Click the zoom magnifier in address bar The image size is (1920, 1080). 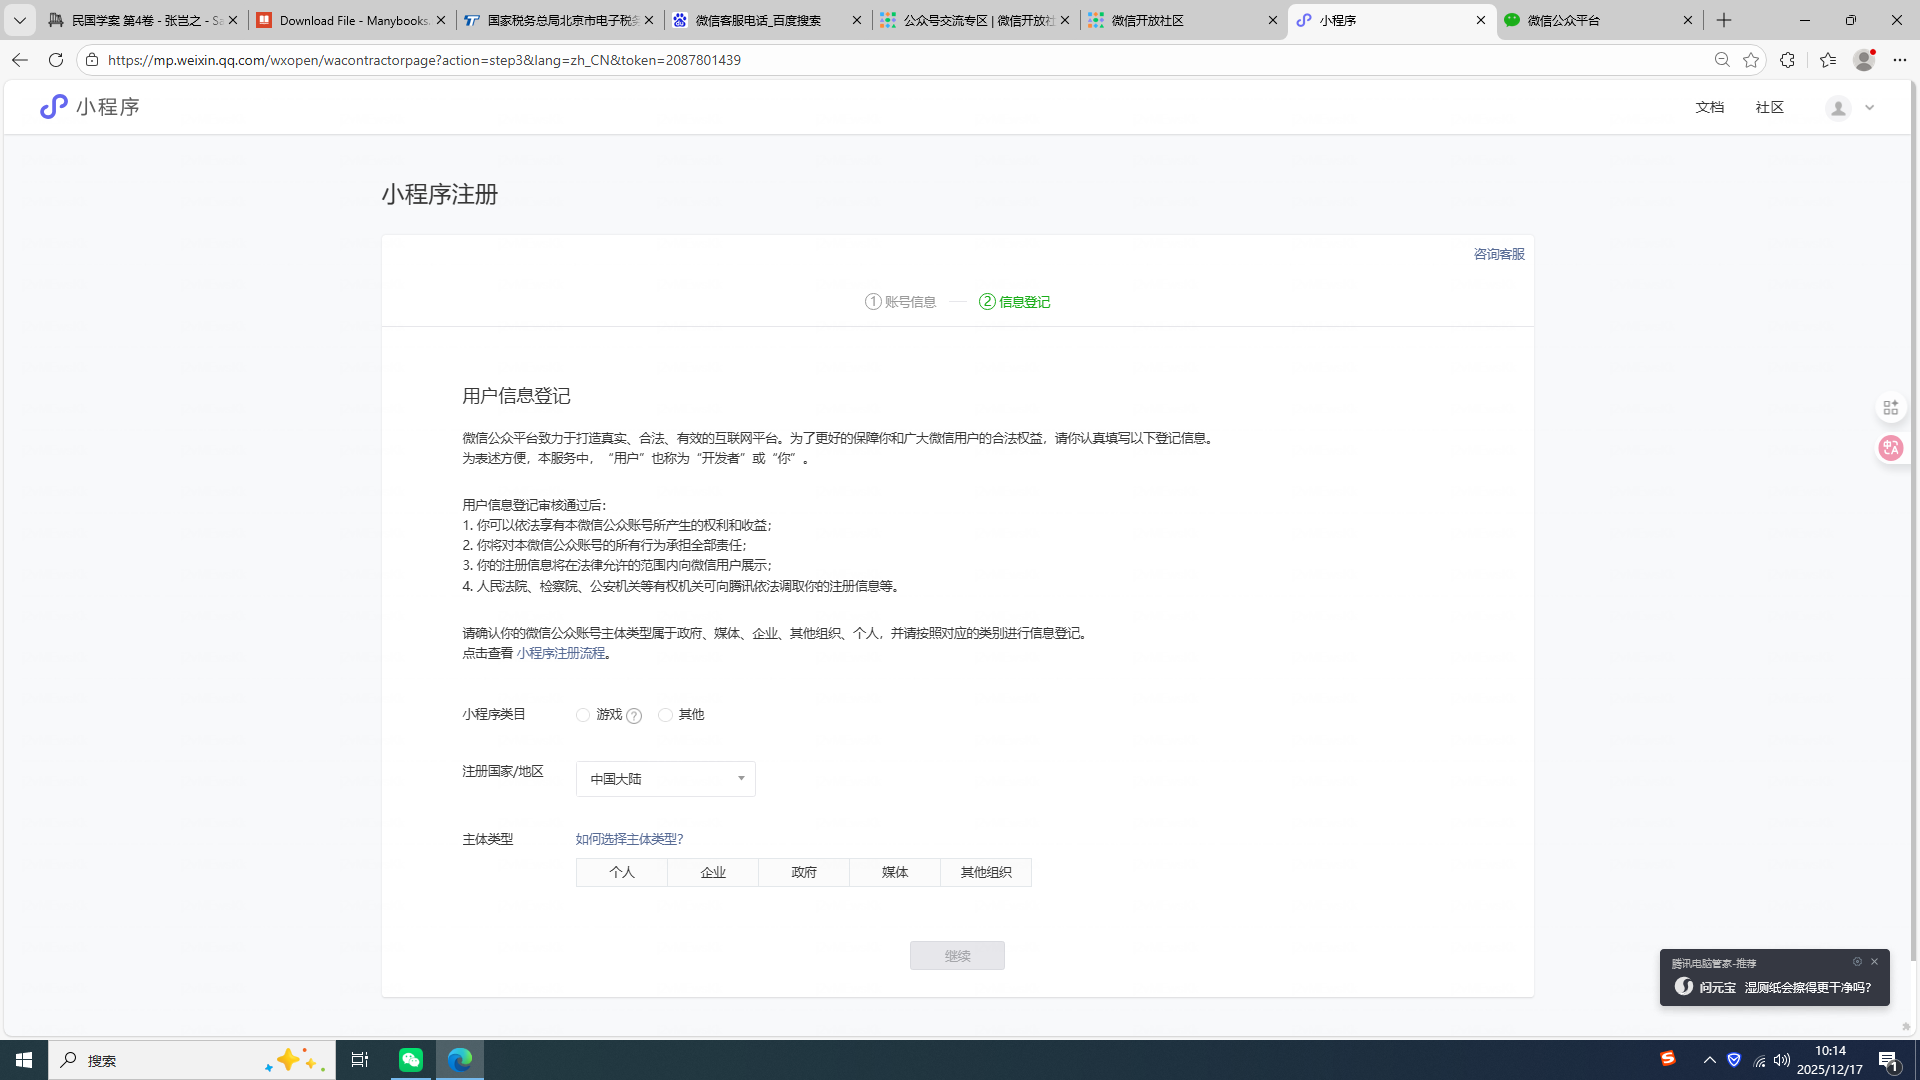click(x=1722, y=60)
